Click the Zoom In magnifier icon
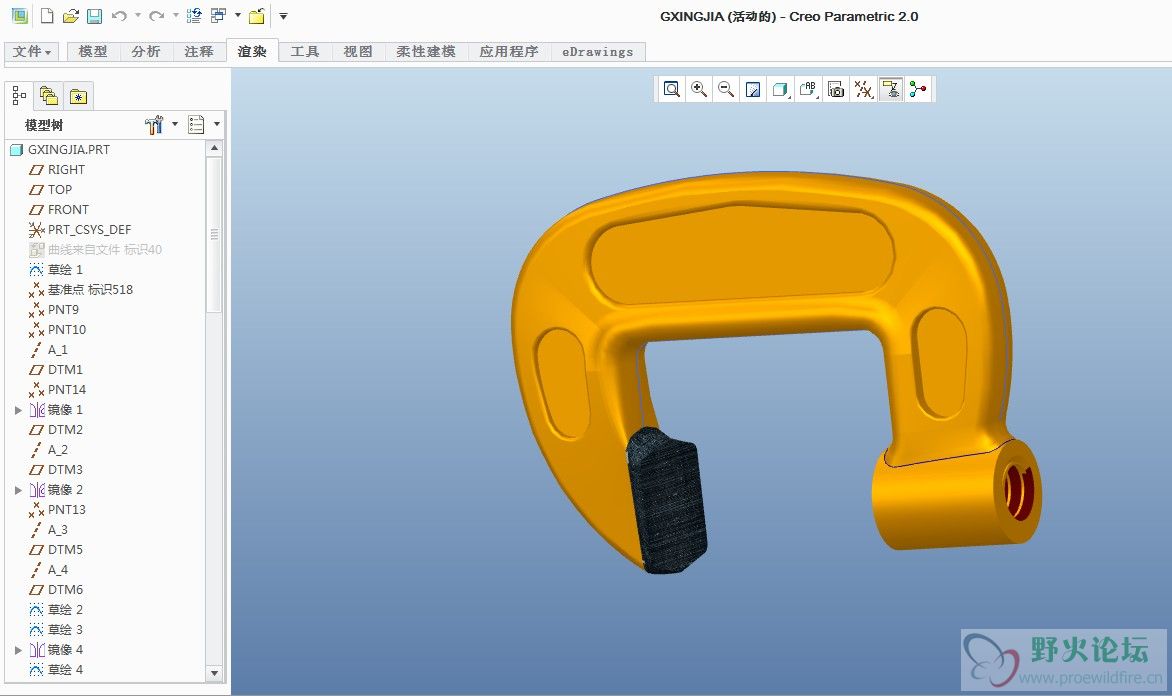The height and width of the screenshot is (696, 1172). 699,90
